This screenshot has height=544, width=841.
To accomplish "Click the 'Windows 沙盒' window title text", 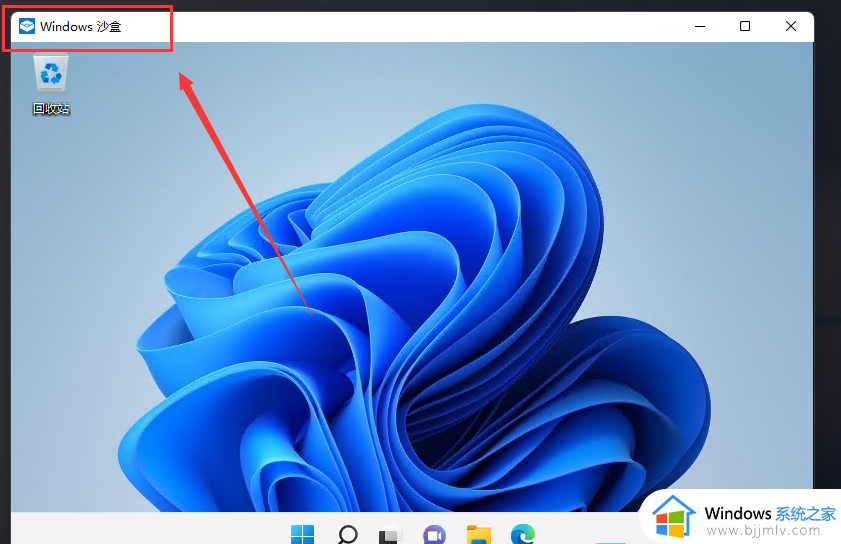I will [x=80, y=26].
